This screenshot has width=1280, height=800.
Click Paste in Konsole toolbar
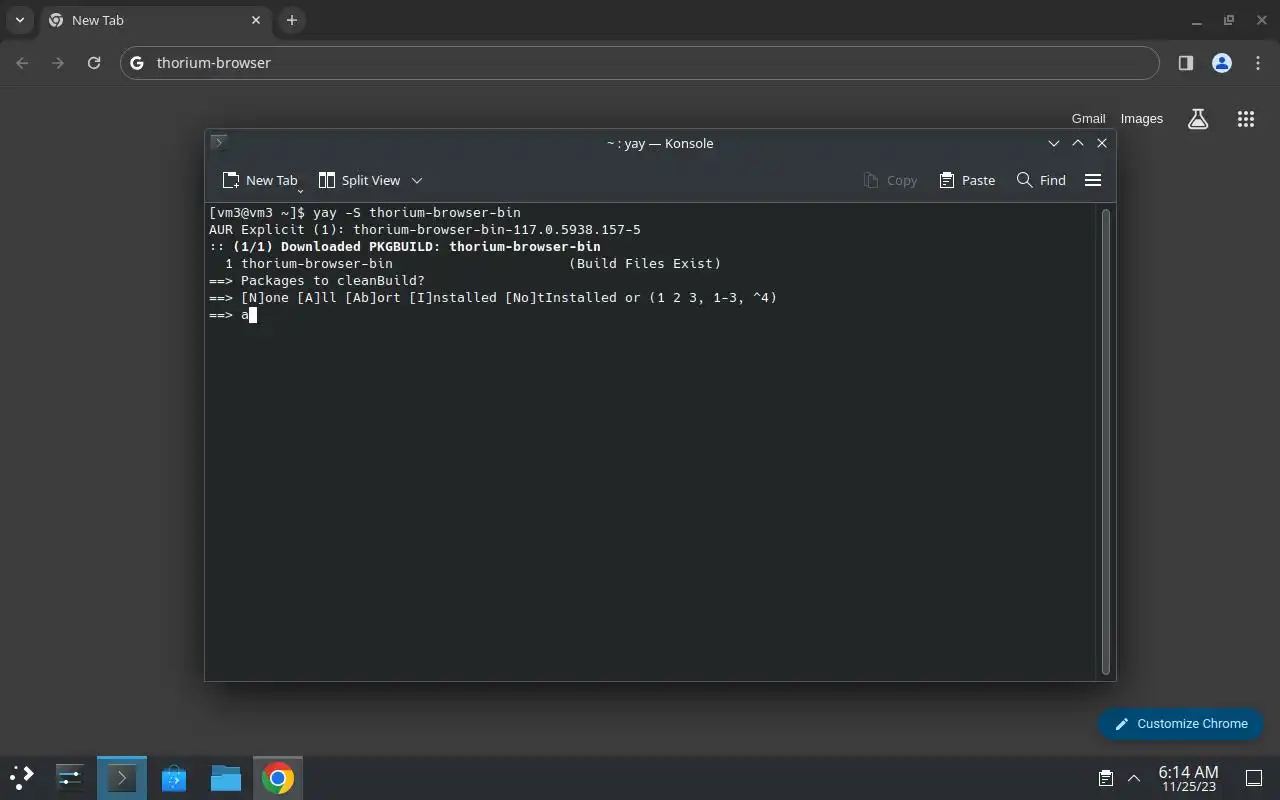(x=967, y=180)
